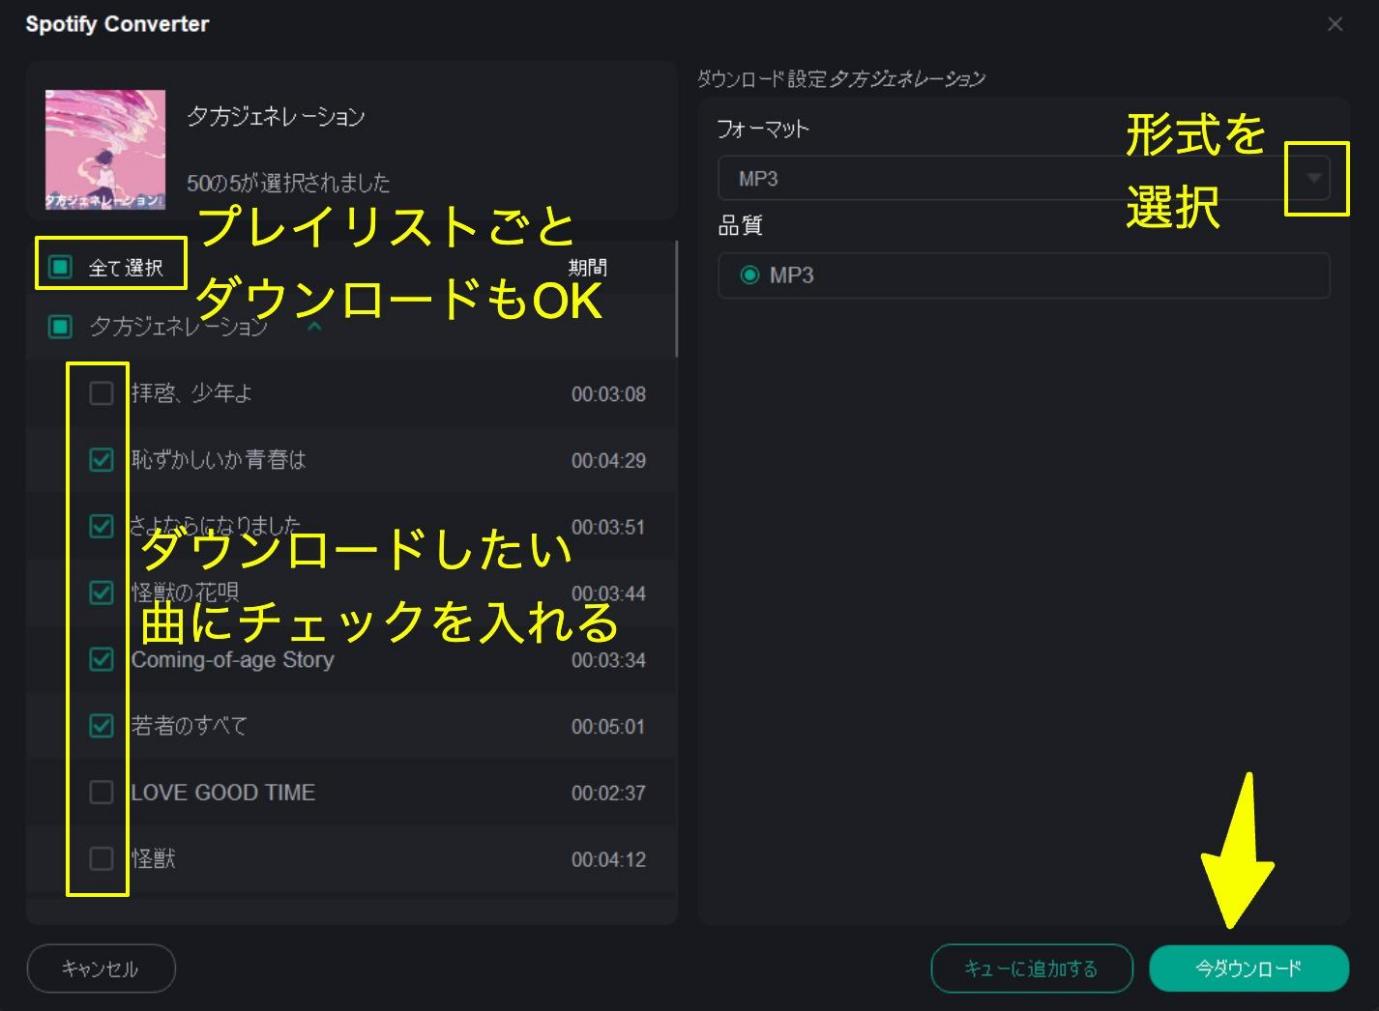
Task: Click the 拝啓、少年よ track title
Action: pos(191,393)
